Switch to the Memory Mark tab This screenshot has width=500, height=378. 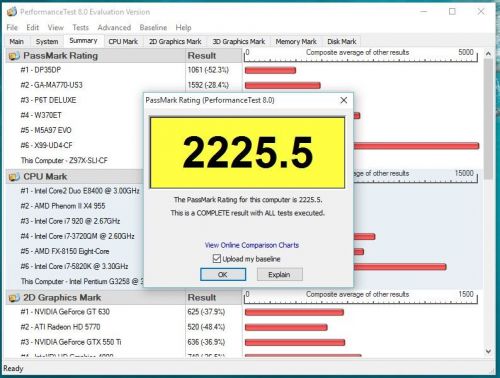point(296,42)
